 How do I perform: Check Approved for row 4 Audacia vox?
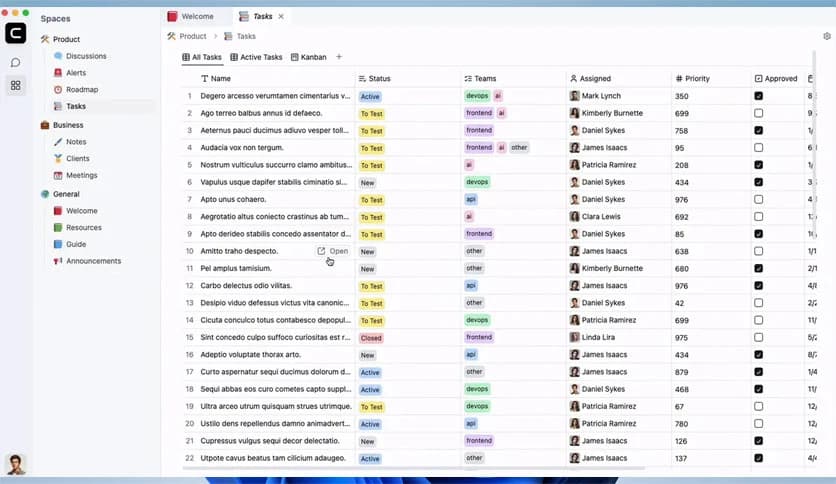(759, 148)
